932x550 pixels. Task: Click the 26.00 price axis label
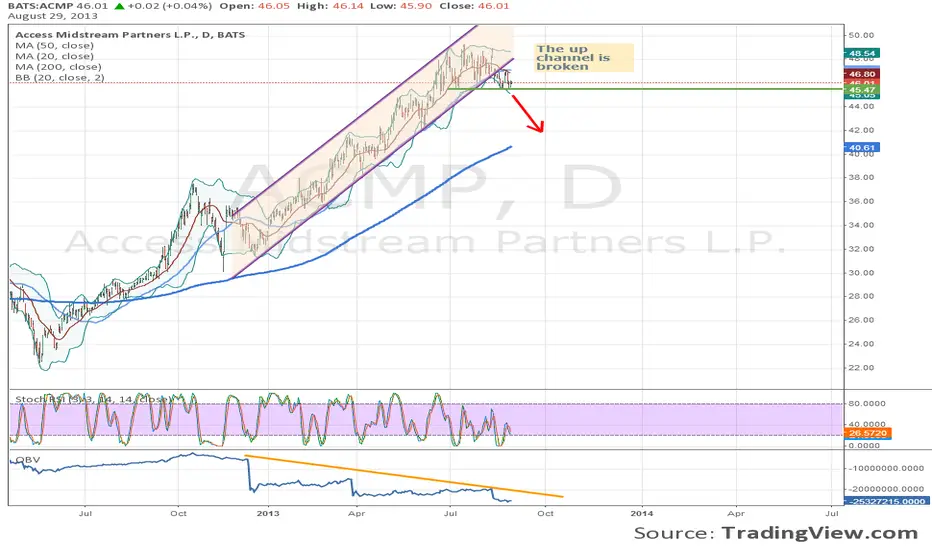pos(861,320)
